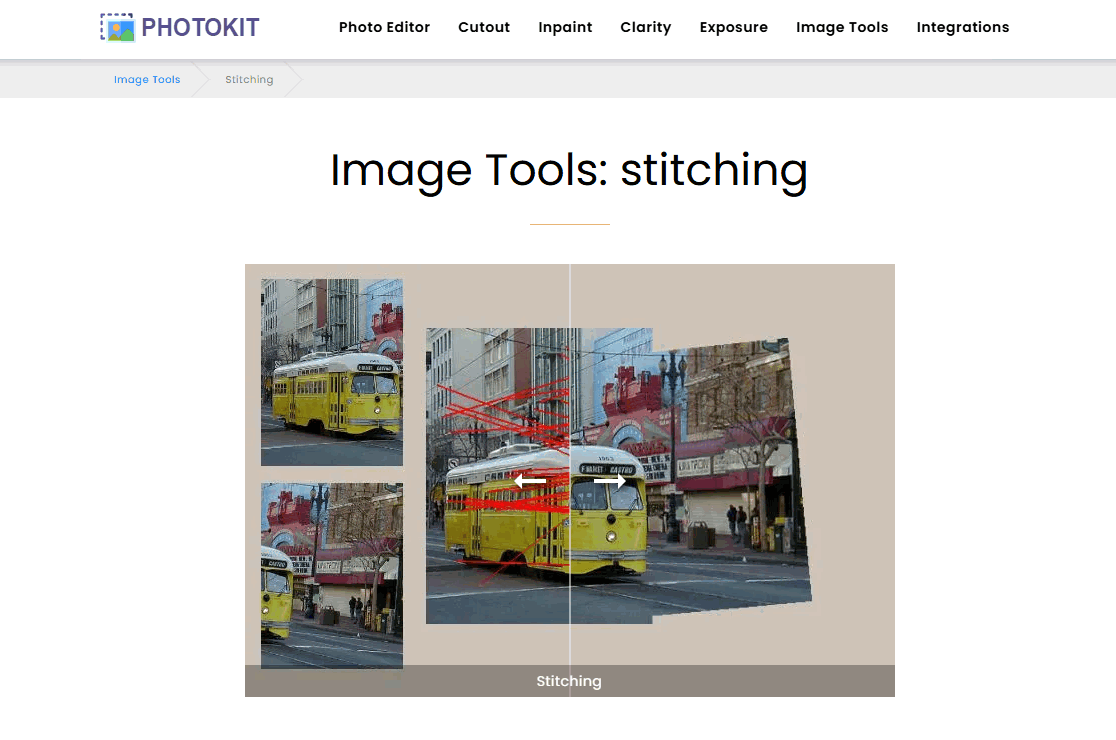Click the Stitching caption bar
The width and height of the screenshot is (1116, 740).
point(569,681)
